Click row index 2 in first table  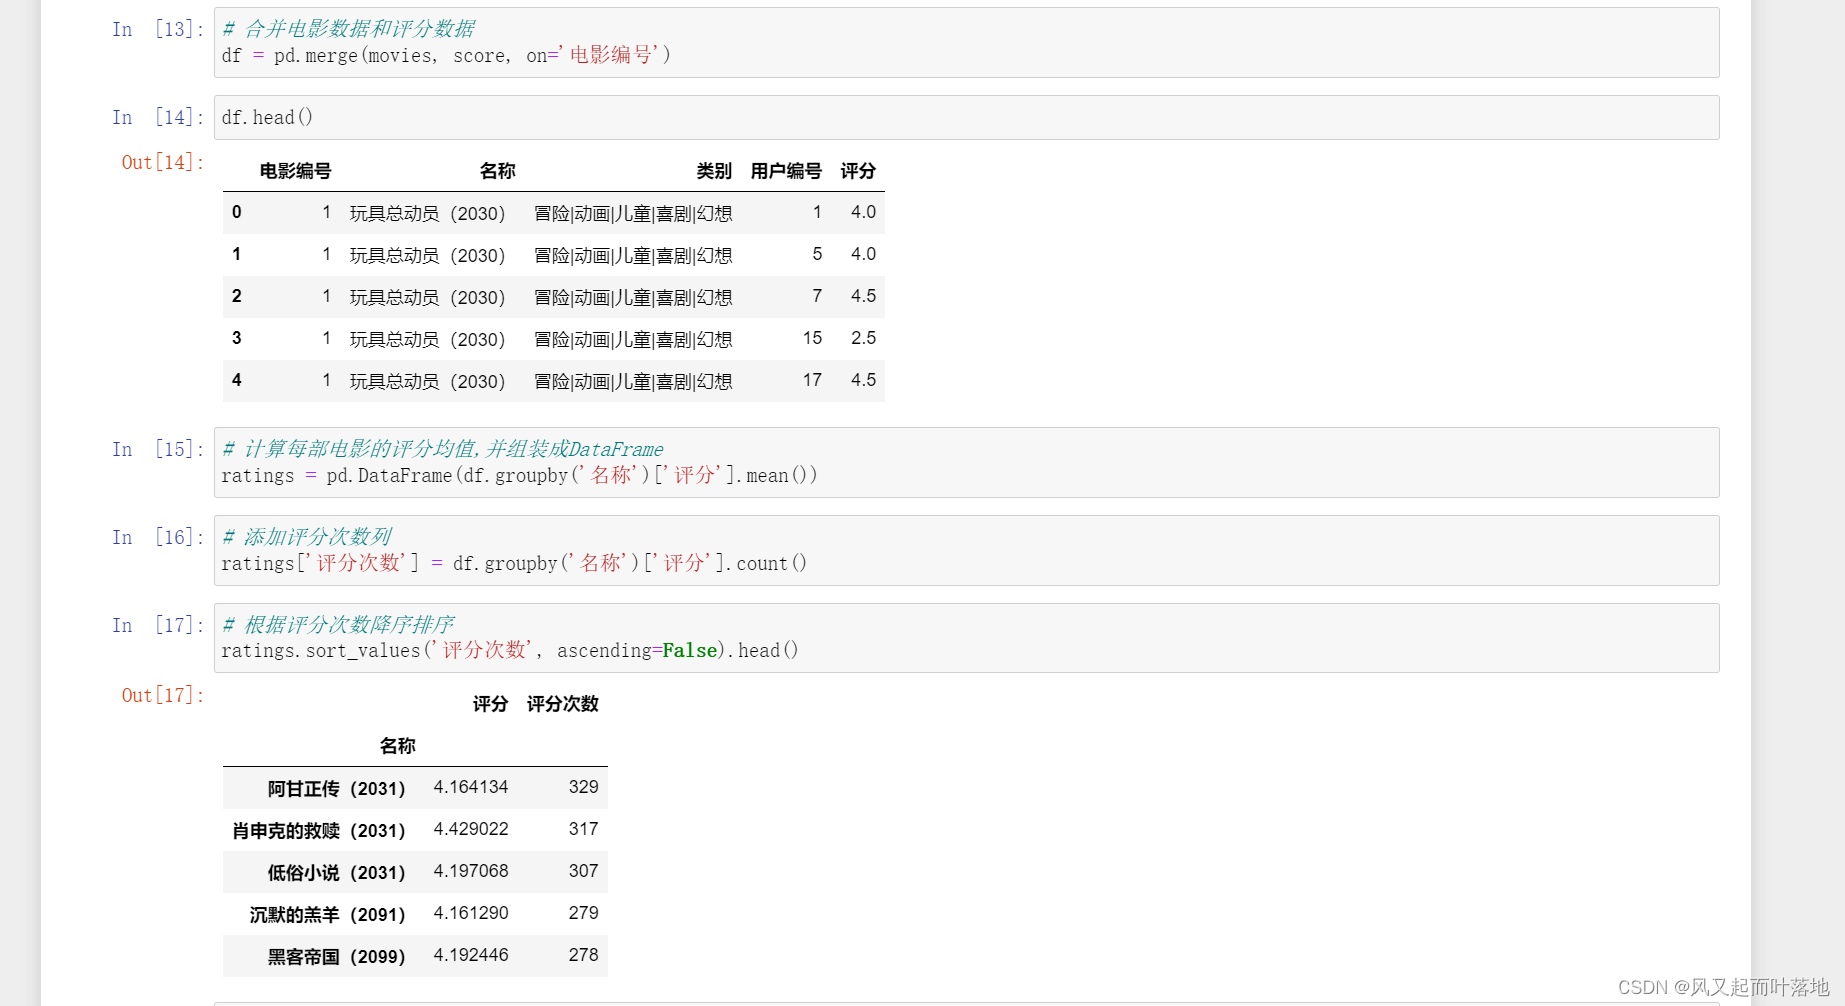click(237, 296)
